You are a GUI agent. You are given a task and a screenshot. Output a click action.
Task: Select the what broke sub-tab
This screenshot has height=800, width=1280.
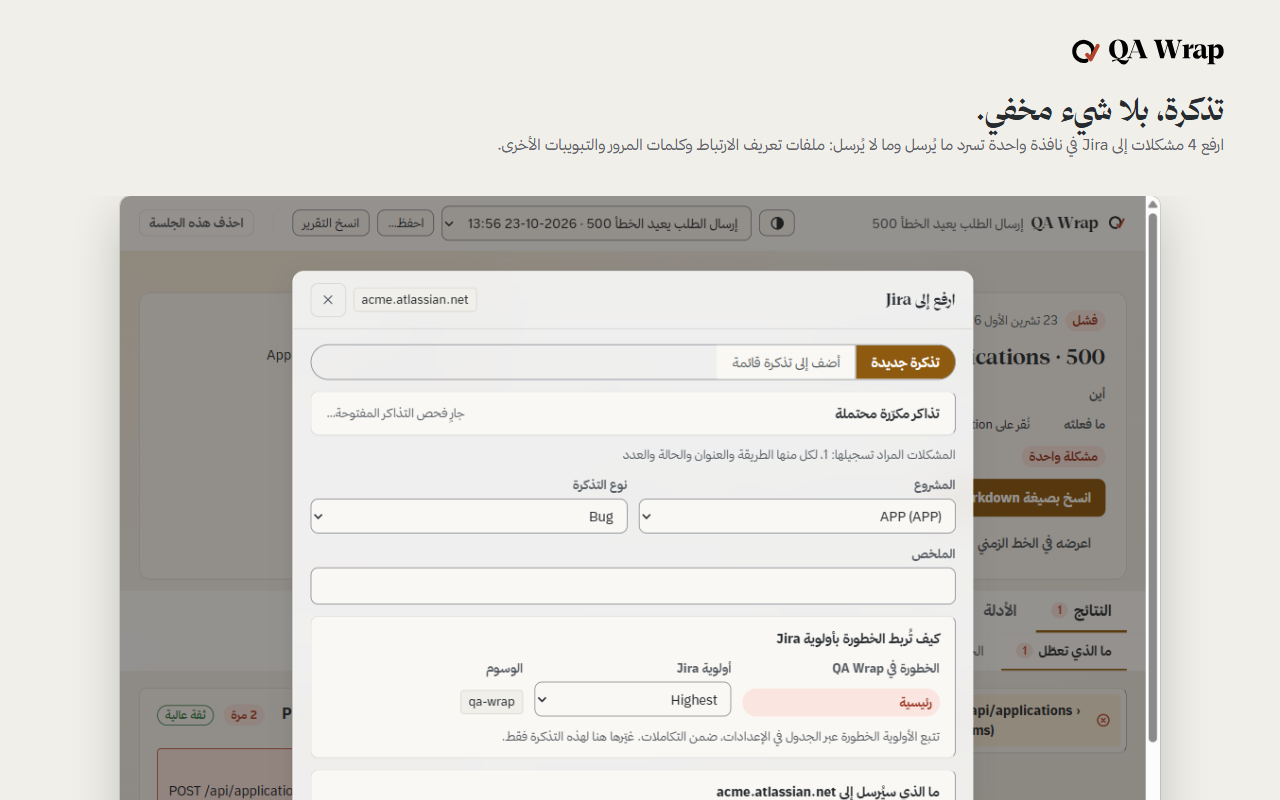pos(1065,651)
